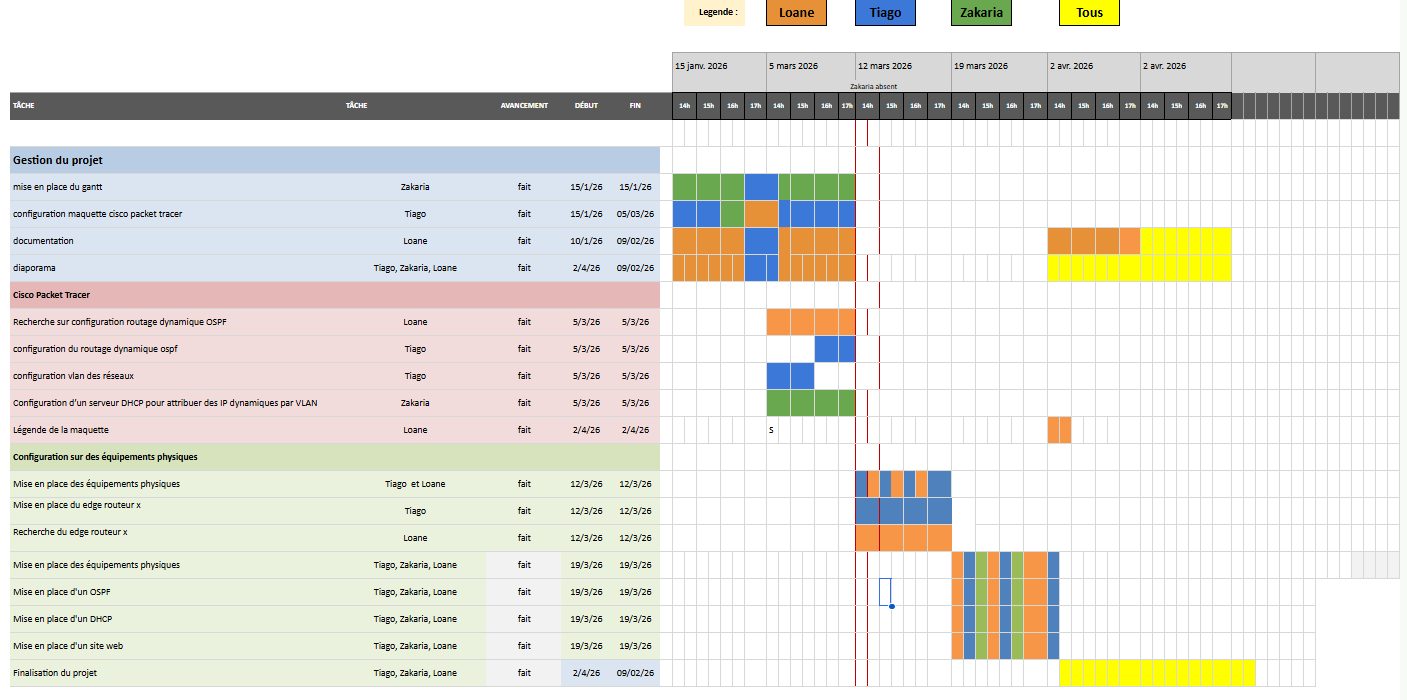Select 'configuration du routage dynamique ospf' task
This screenshot has height=700, width=1407.
pyautogui.click(x=95, y=349)
